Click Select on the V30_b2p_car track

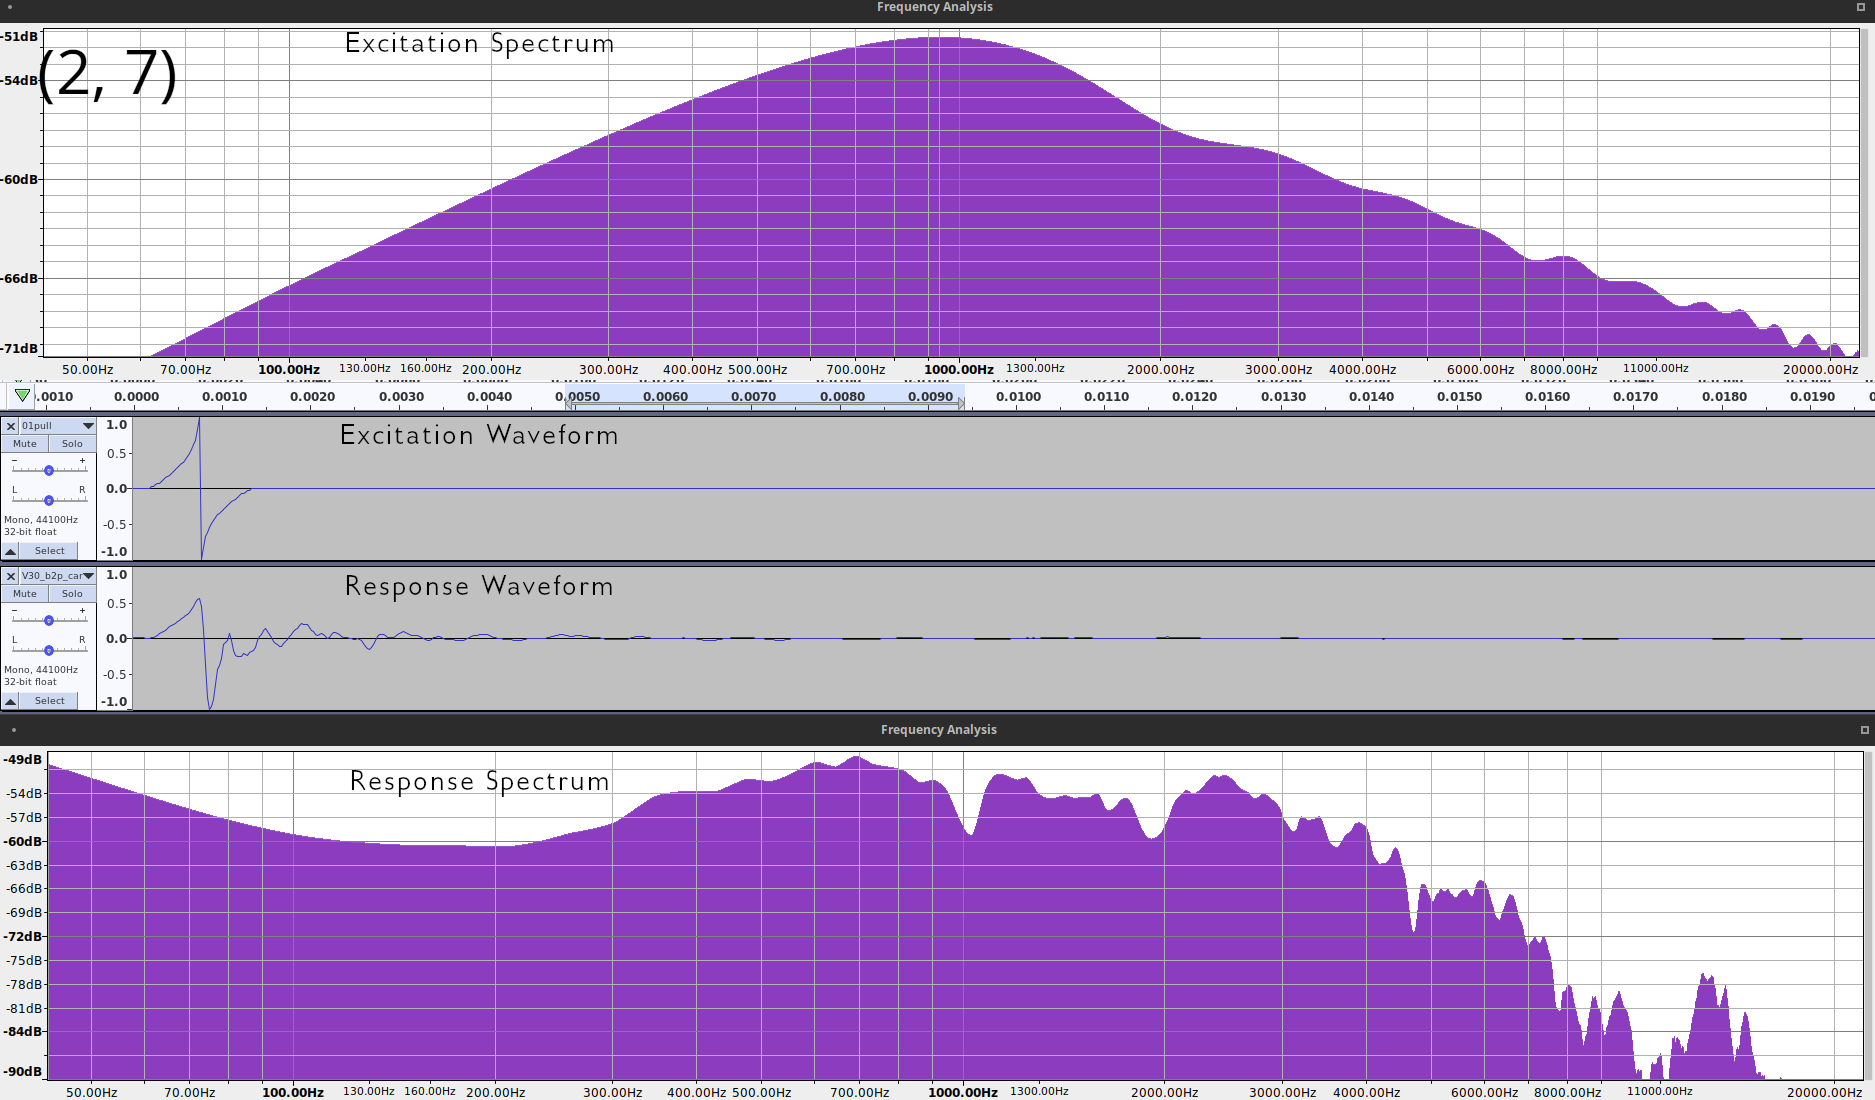(49, 701)
